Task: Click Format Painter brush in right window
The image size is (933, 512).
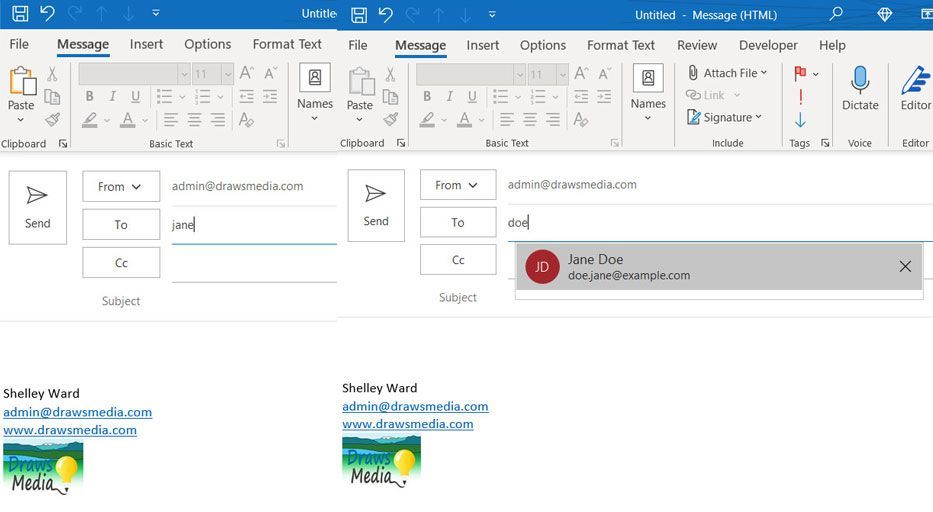Action: tap(391, 120)
